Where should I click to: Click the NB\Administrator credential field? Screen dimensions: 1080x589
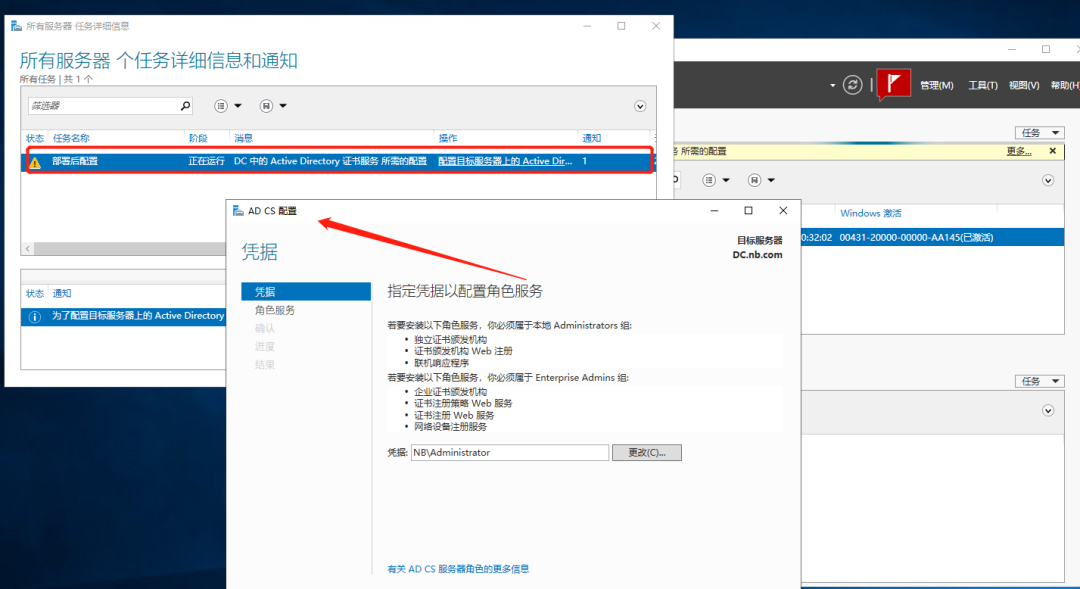point(510,453)
